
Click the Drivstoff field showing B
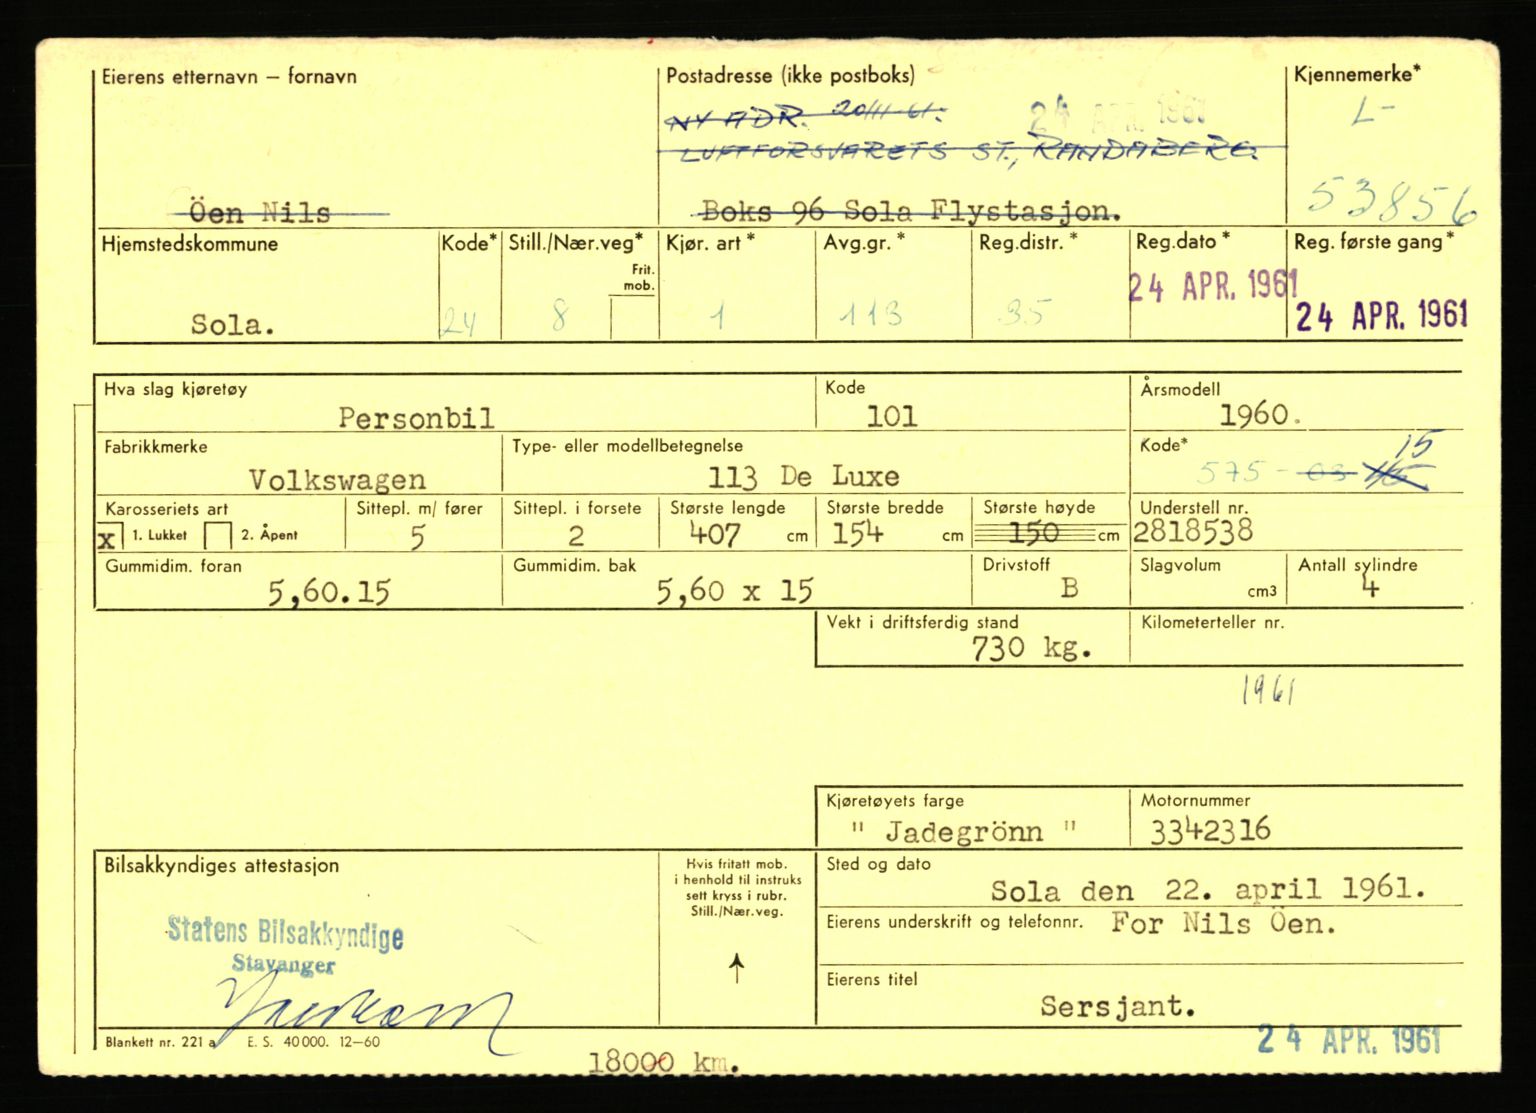(x=1068, y=588)
